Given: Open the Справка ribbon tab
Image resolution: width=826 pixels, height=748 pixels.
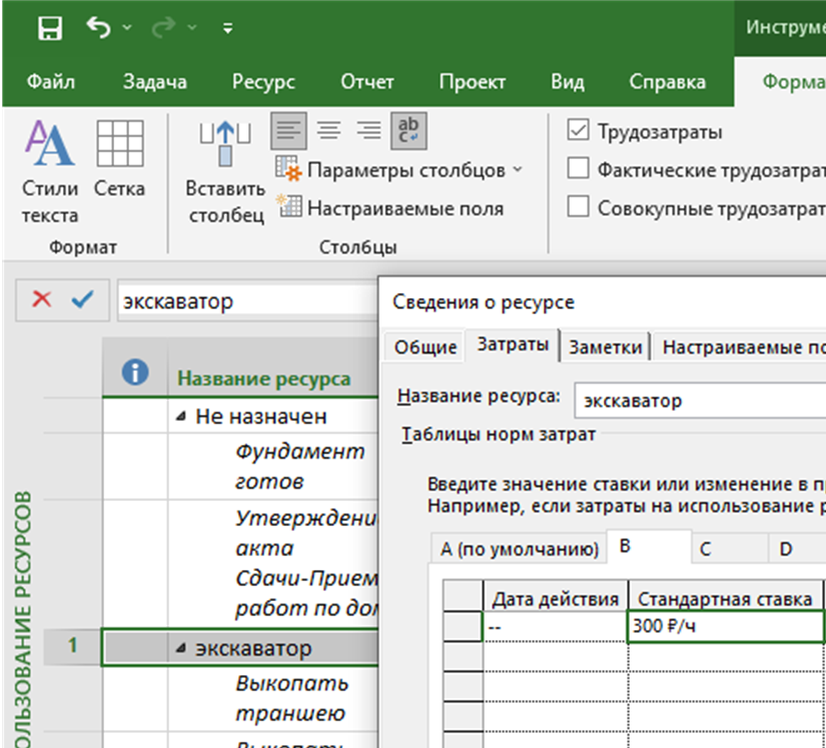Looking at the screenshot, I should tap(667, 82).
